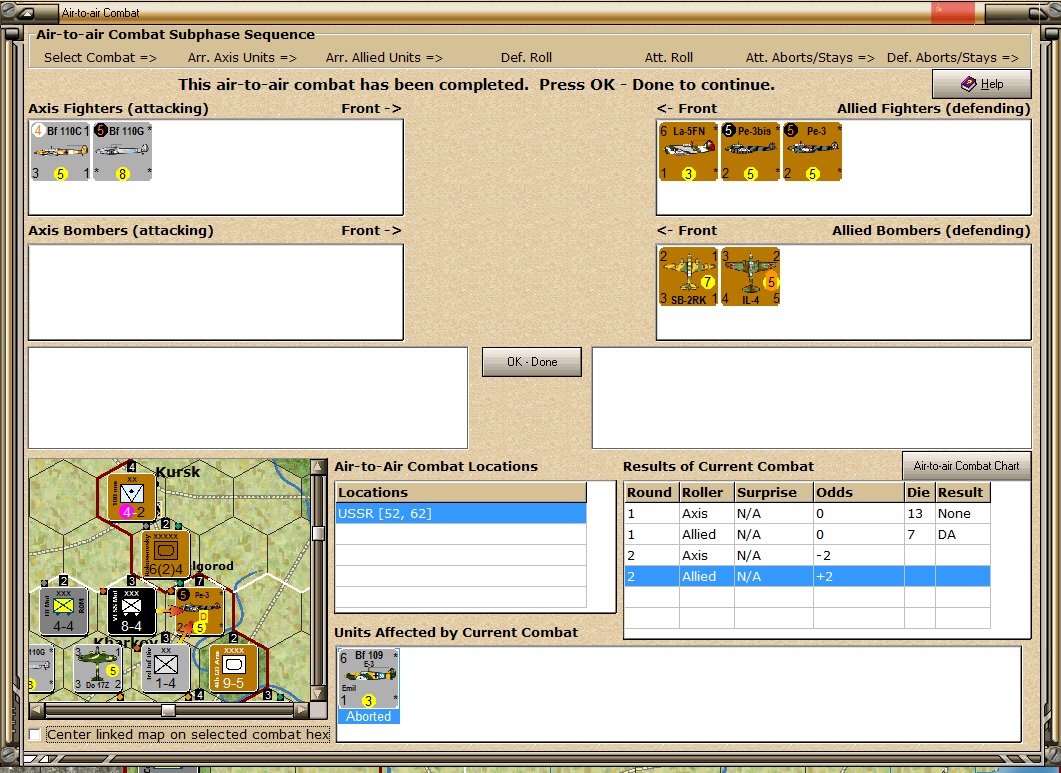Click the map vertical scrollbar thumb

point(317,533)
